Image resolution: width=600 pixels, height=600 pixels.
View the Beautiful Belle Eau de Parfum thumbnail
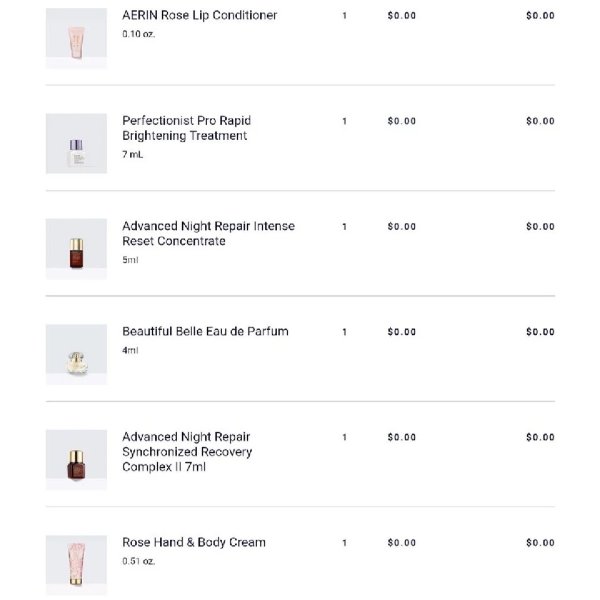tap(76, 354)
